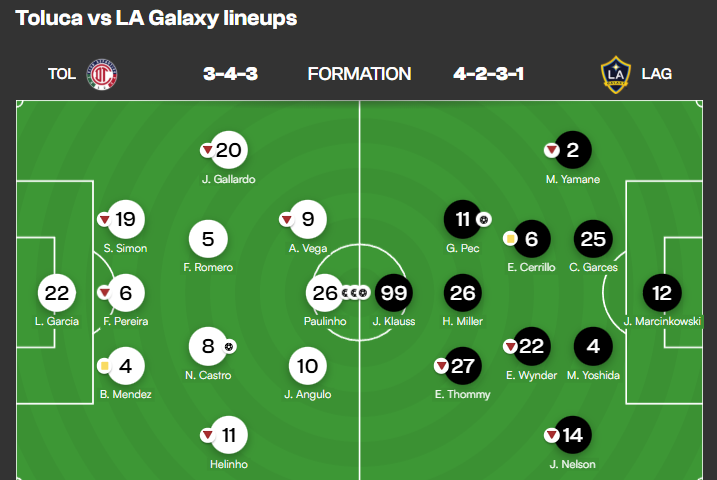Click the TOL team abbreviation
Image resolution: width=717 pixels, height=480 pixels.
tap(62, 73)
